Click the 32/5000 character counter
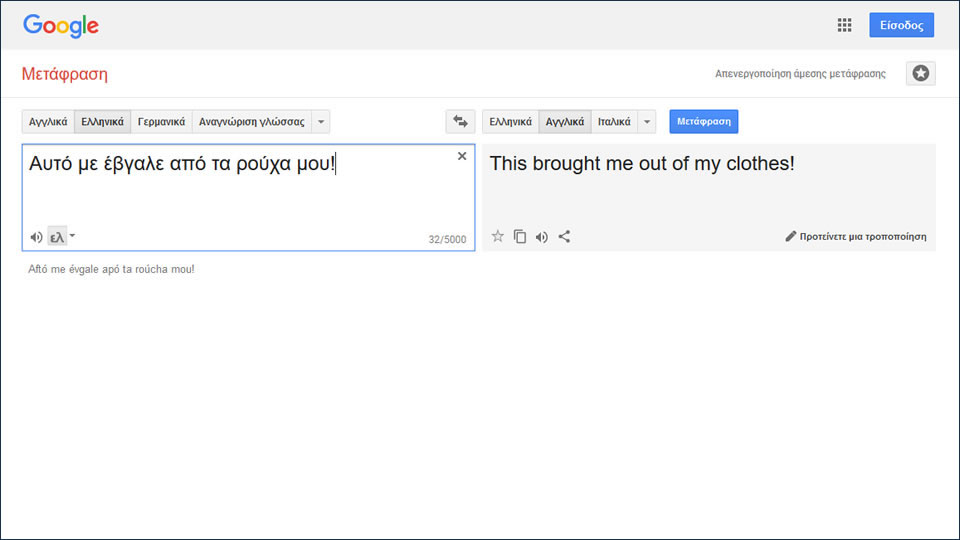 point(447,239)
